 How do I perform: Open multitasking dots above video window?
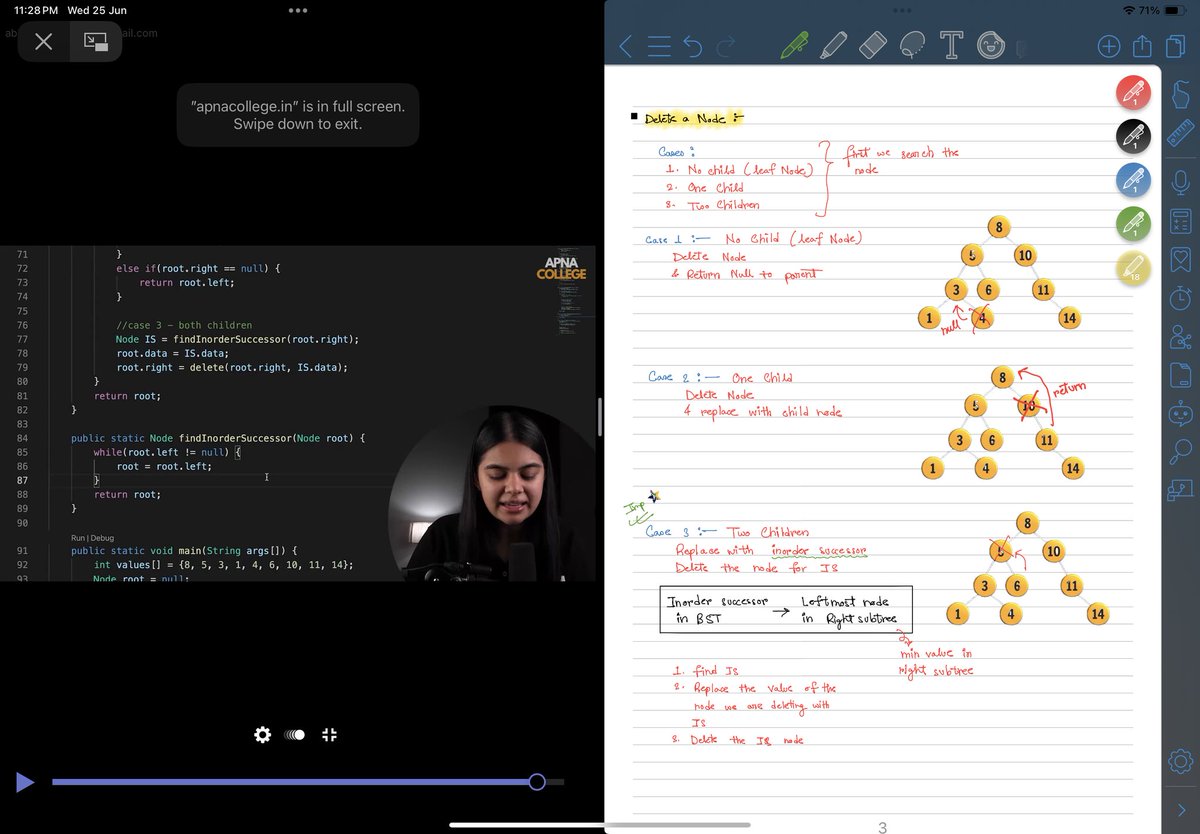[298, 11]
